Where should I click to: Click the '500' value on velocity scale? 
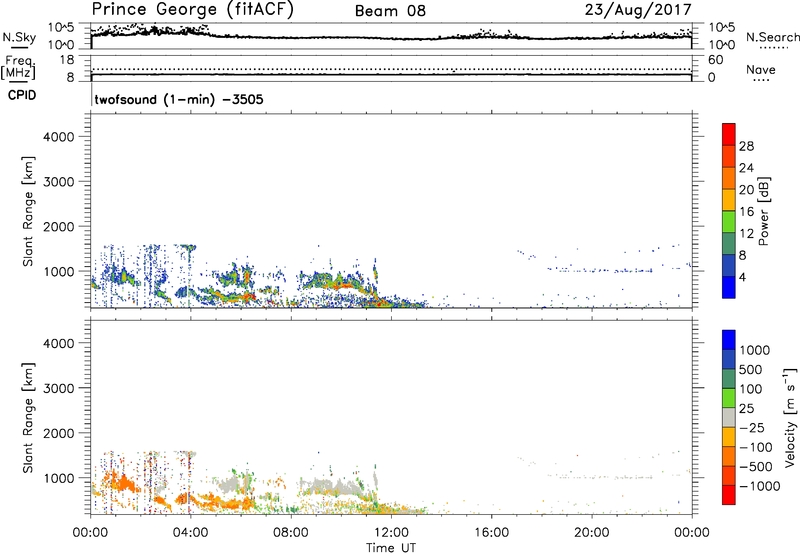tap(750, 370)
